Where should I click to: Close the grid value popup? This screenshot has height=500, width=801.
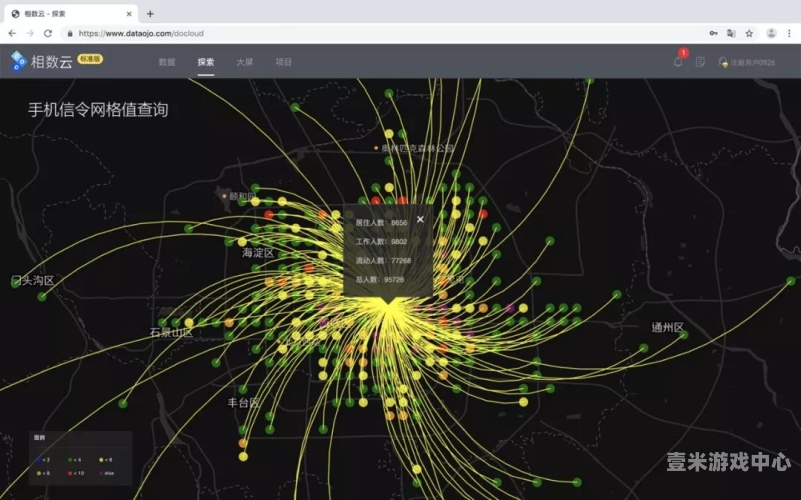[420, 219]
